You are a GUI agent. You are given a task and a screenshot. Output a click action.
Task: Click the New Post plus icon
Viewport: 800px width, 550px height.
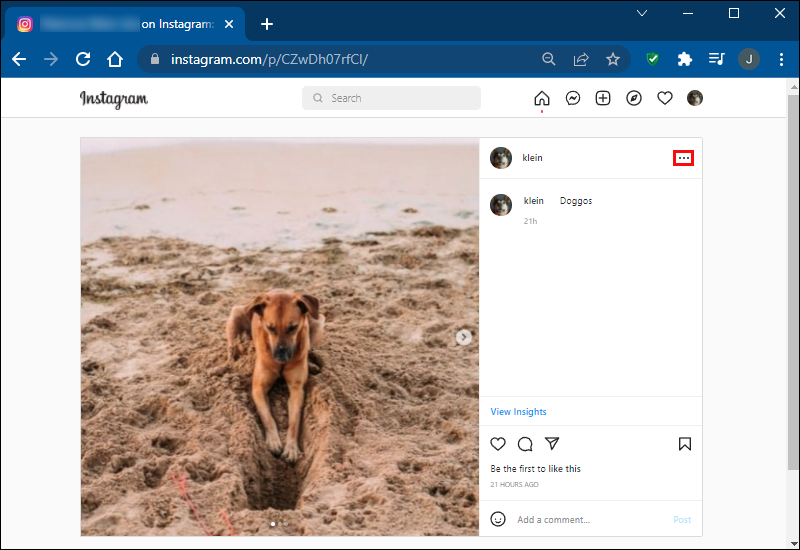[603, 98]
